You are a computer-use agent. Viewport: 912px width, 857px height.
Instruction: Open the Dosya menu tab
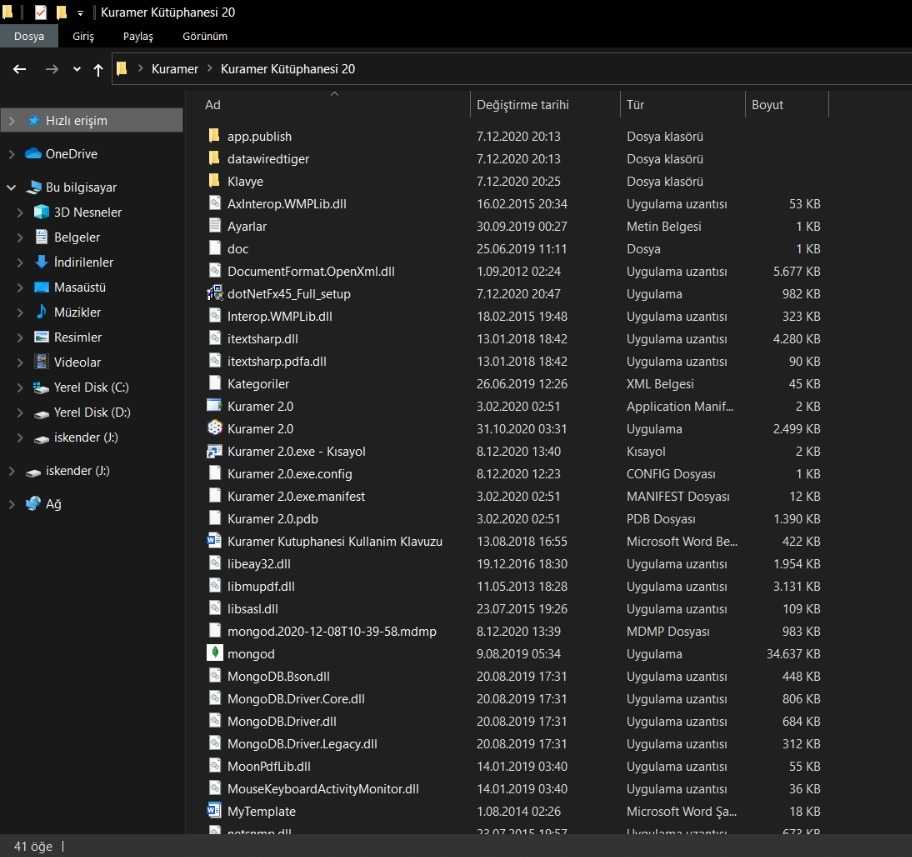29,36
